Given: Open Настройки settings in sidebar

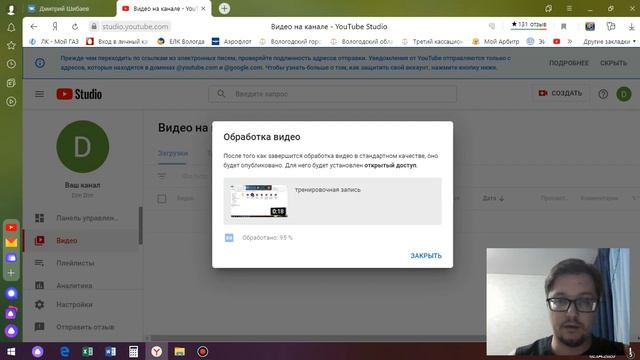Looking at the screenshot, I should coord(82,304).
